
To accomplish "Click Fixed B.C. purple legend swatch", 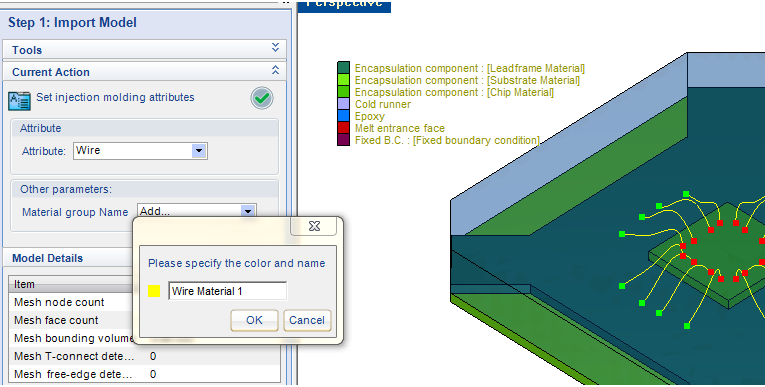I will pyautogui.click(x=343, y=140).
